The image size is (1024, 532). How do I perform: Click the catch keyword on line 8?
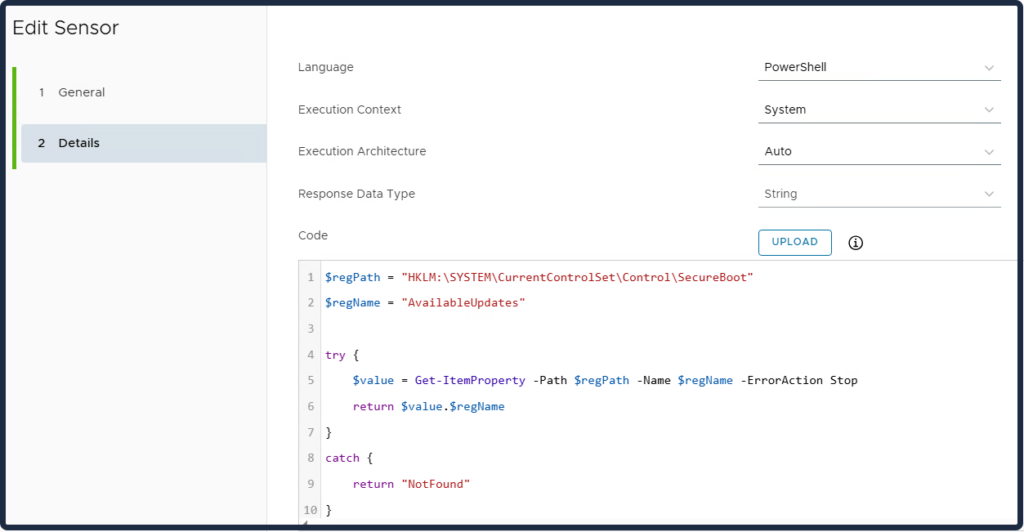[x=341, y=459]
